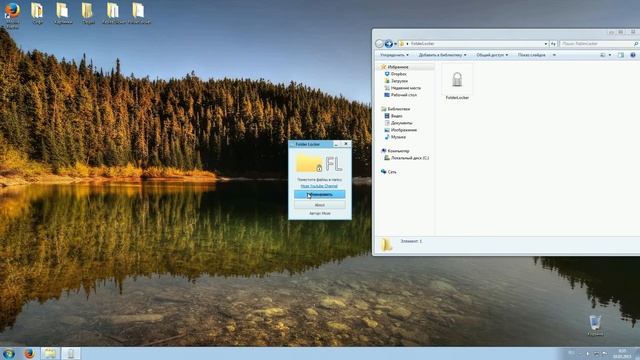This screenshot has width=640, height=360.
Task: Minimize the Folder Locker dialog
Action: 336,144
